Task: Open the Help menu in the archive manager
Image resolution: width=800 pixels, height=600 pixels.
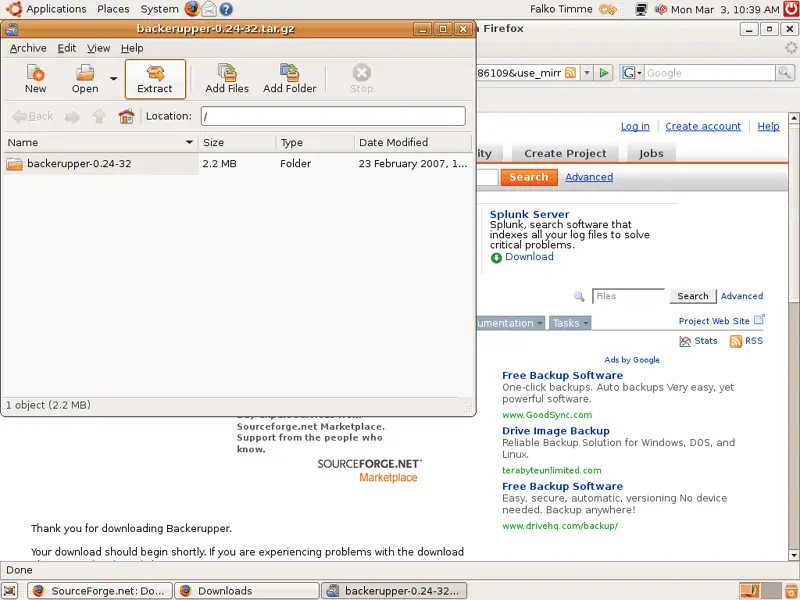Action: (132, 48)
